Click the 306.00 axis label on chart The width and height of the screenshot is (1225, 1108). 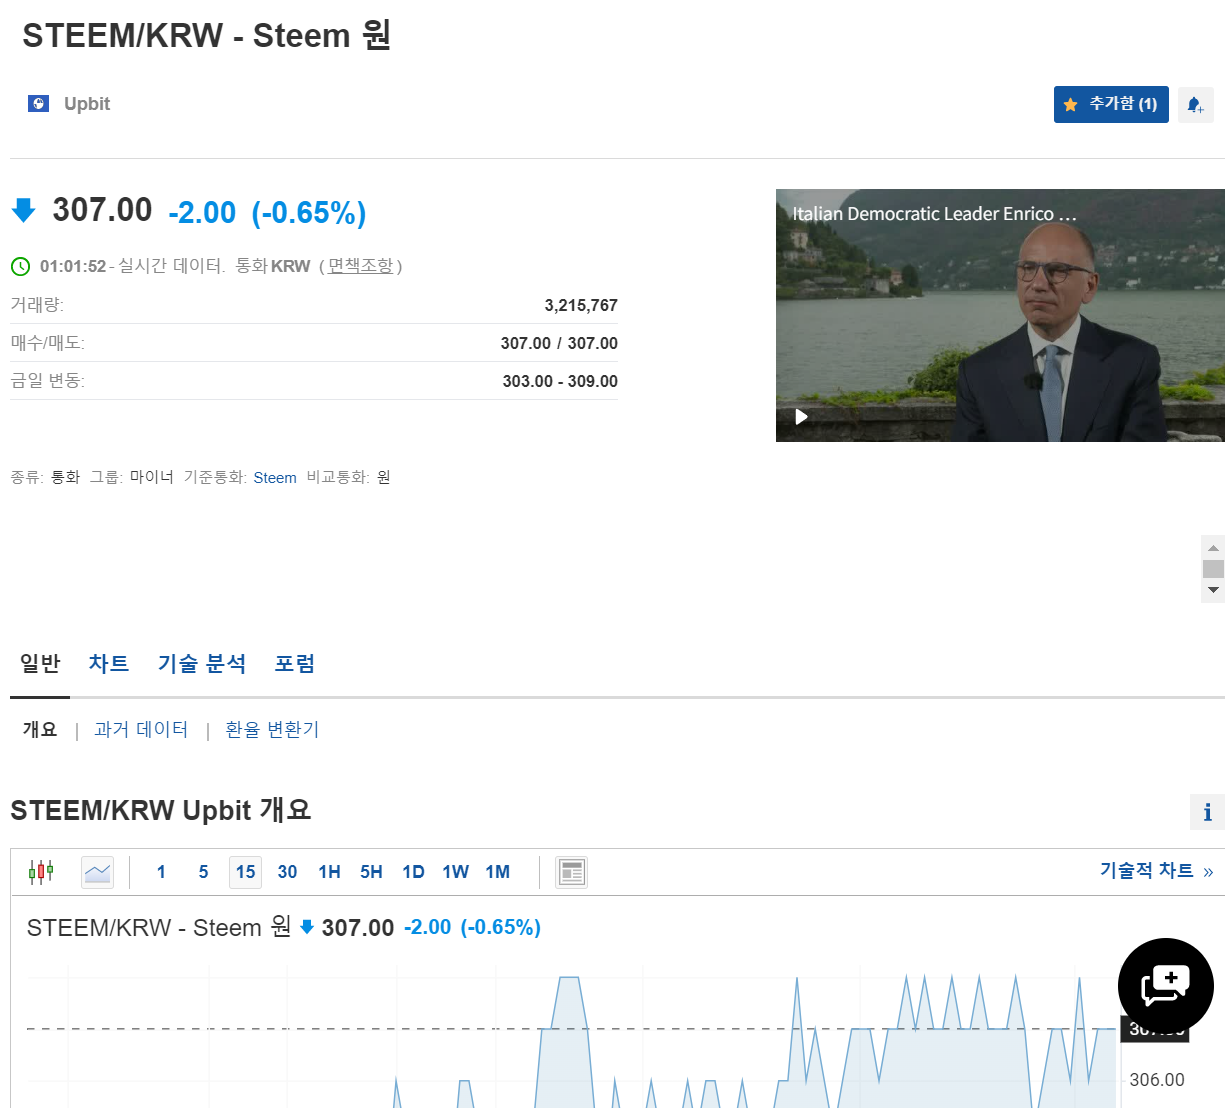(1157, 1080)
